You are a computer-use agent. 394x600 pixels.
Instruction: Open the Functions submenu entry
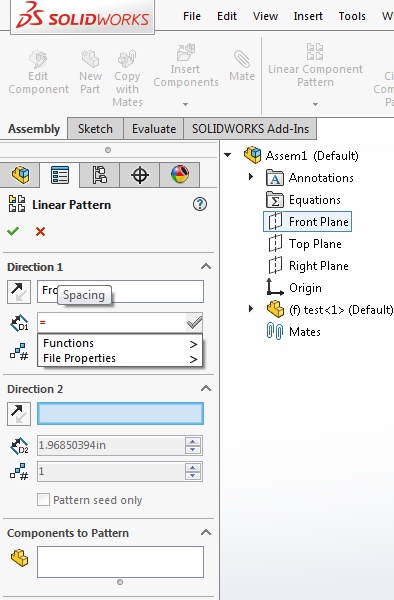120,343
